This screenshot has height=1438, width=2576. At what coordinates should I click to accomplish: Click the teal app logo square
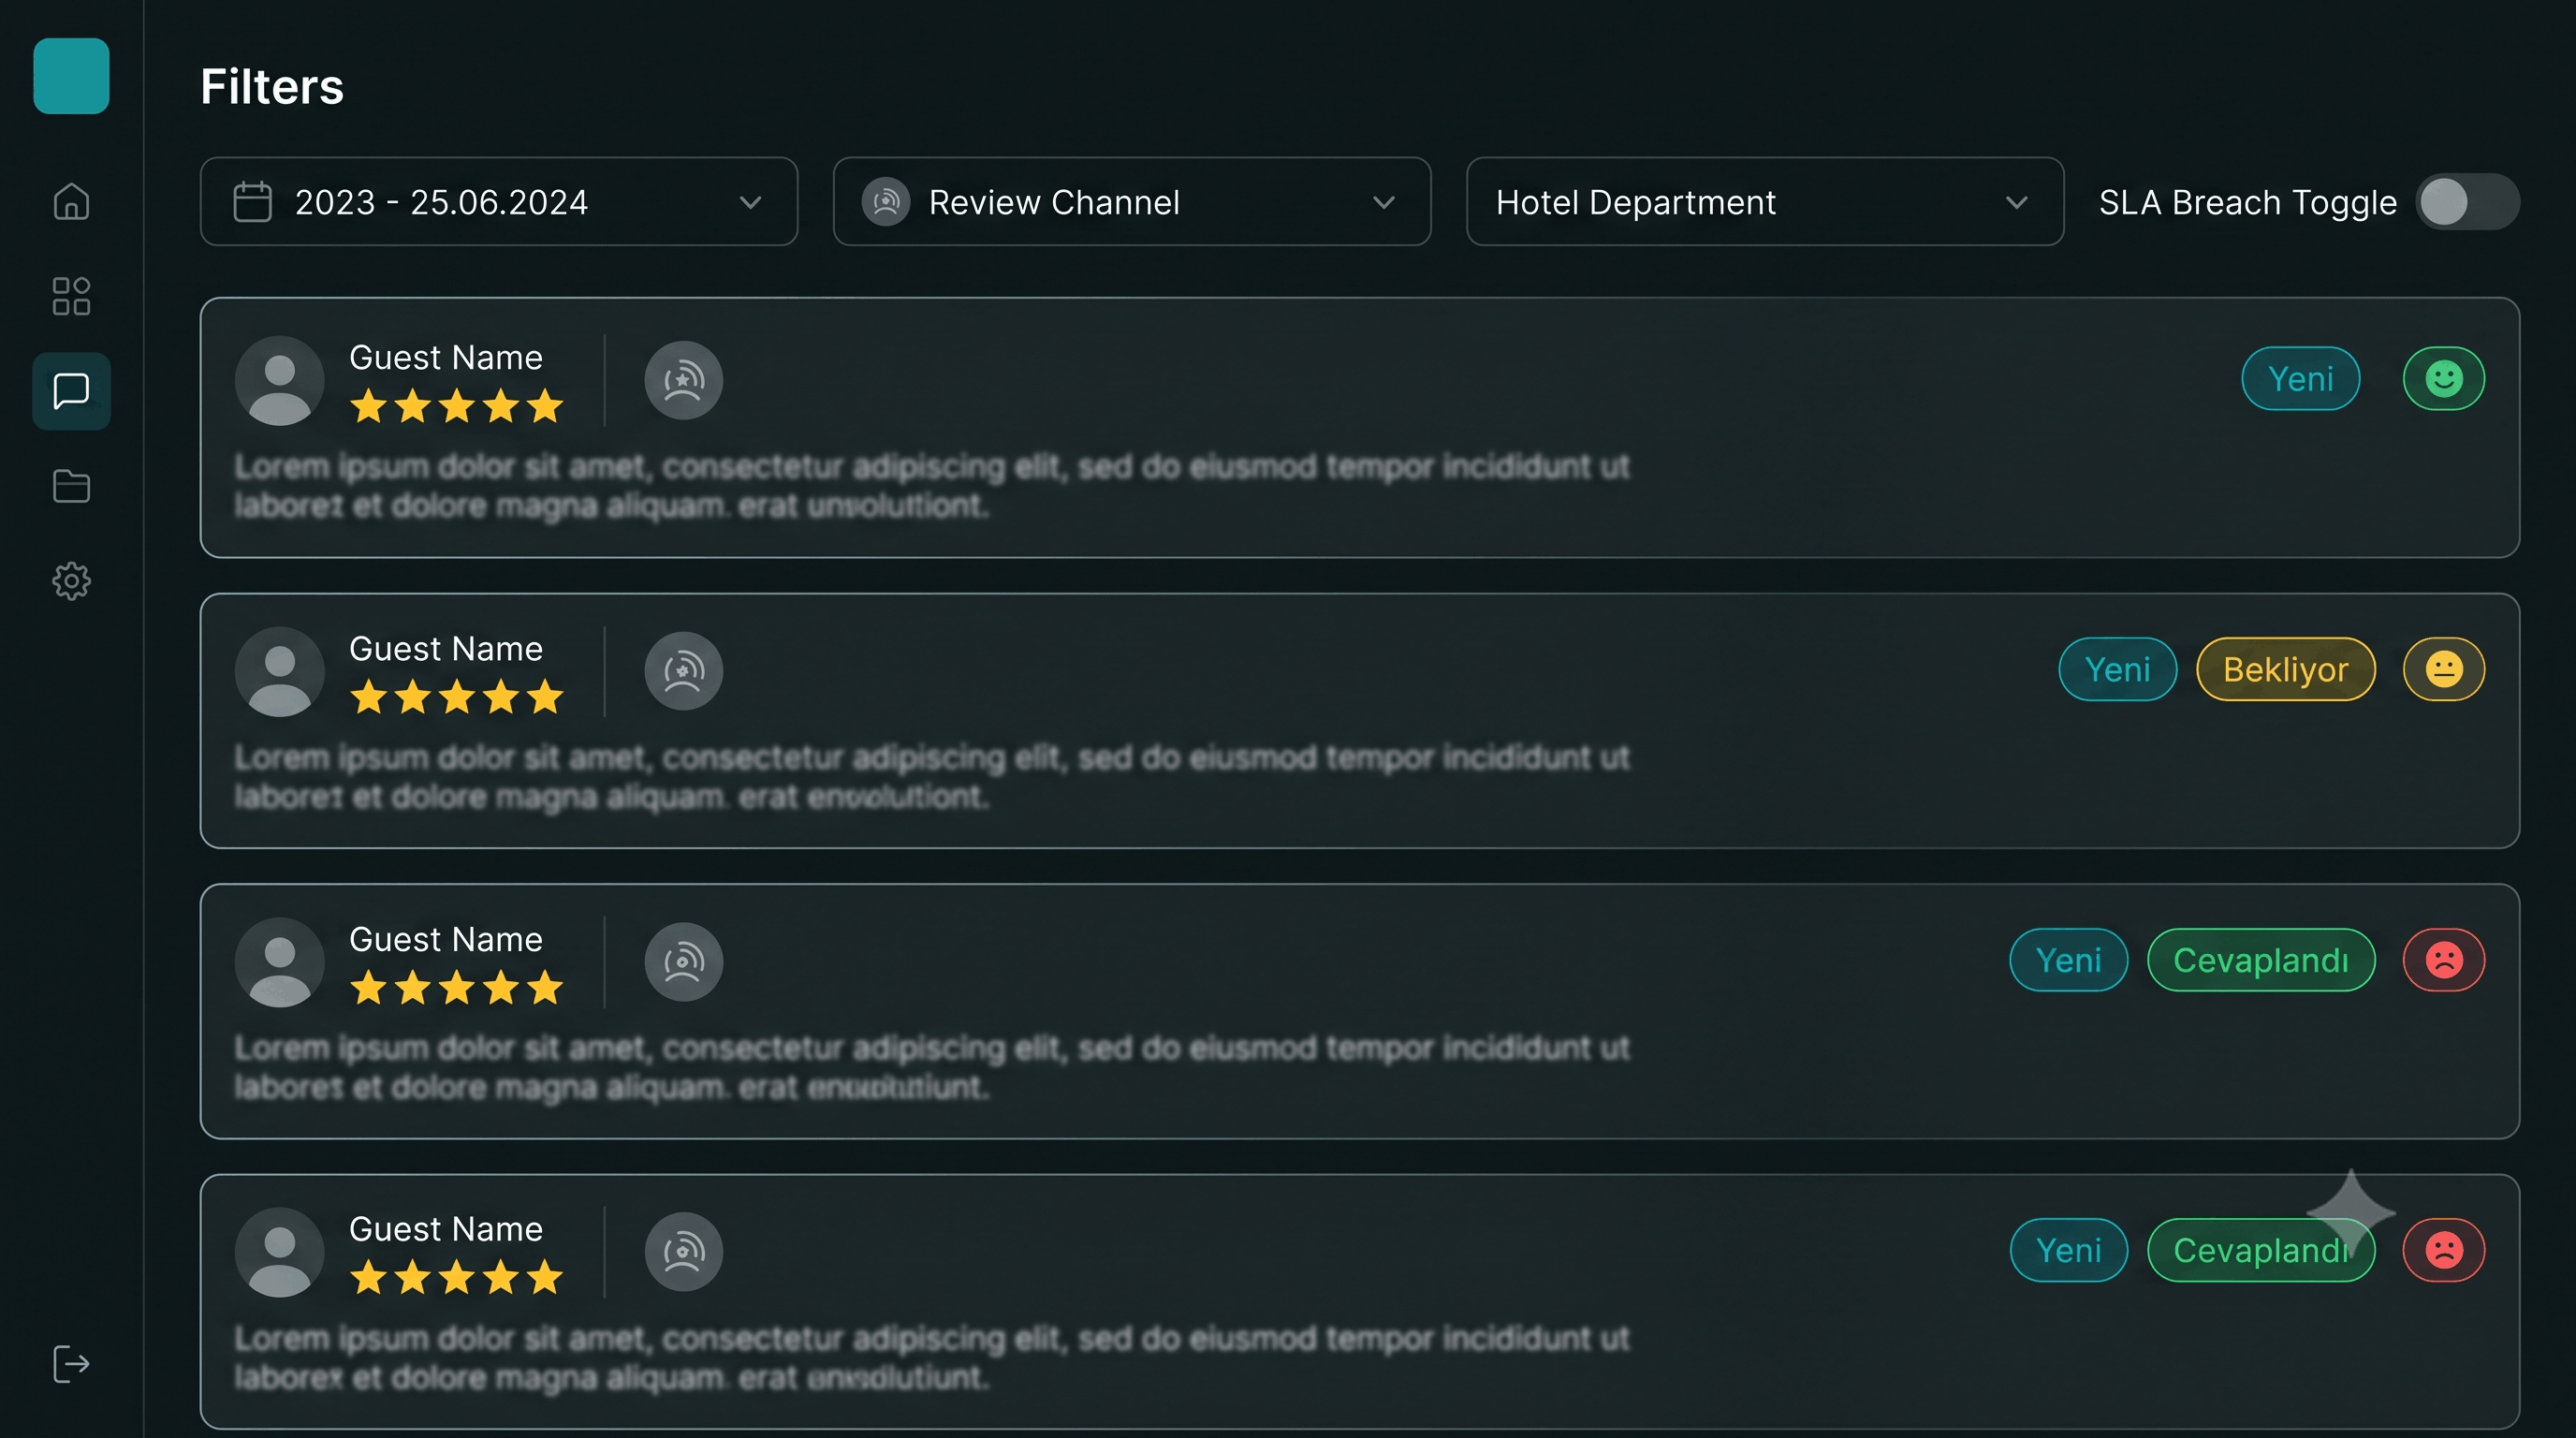71,76
